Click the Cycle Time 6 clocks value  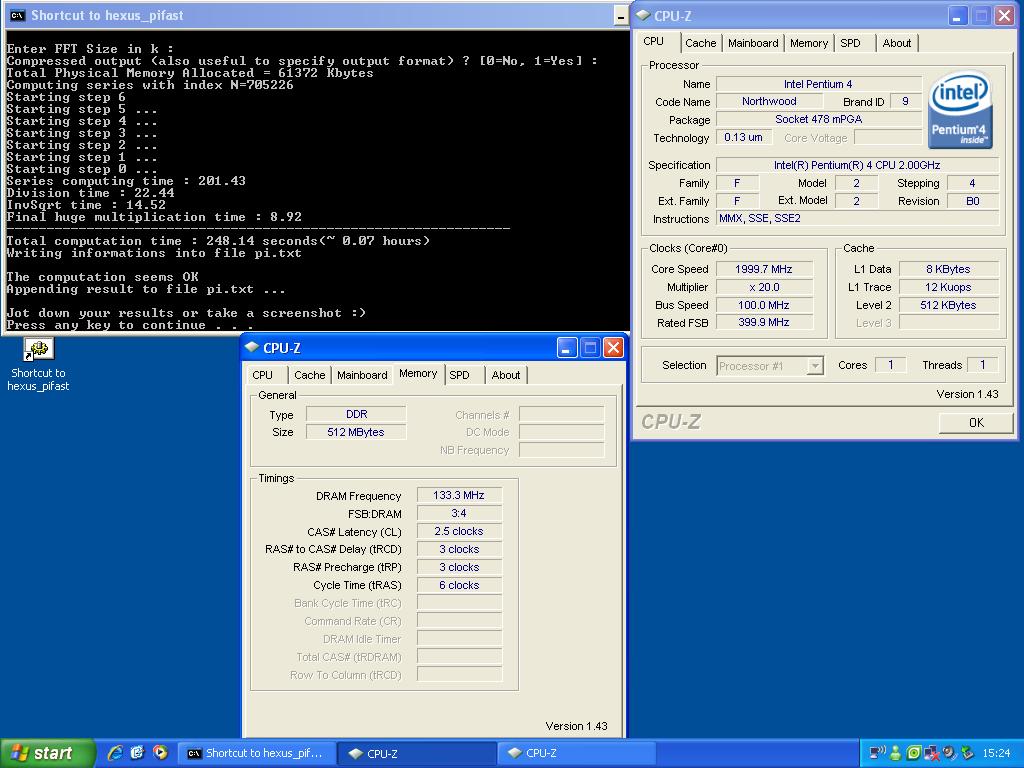click(x=459, y=585)
